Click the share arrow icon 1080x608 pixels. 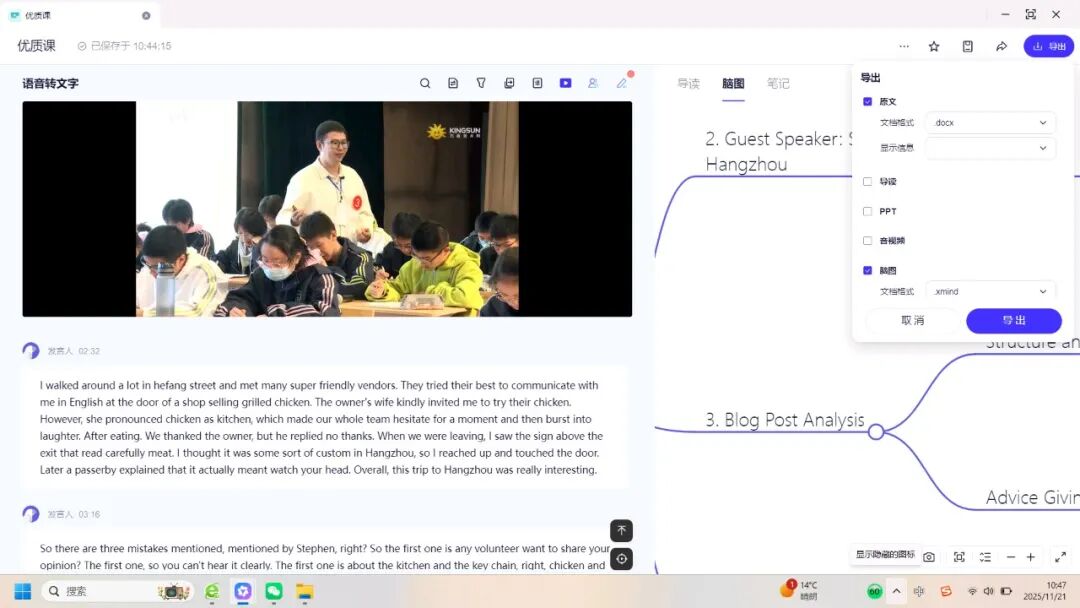click(1001, 46)
